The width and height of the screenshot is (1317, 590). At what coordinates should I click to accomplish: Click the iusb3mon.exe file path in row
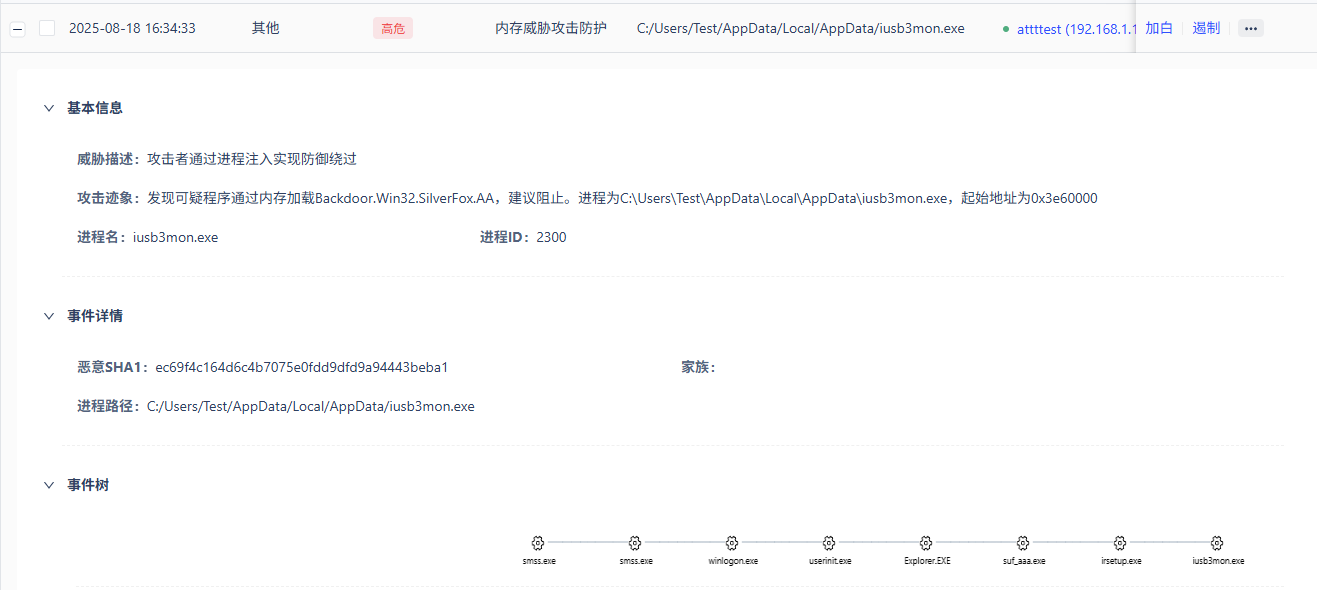coord(800,29)
